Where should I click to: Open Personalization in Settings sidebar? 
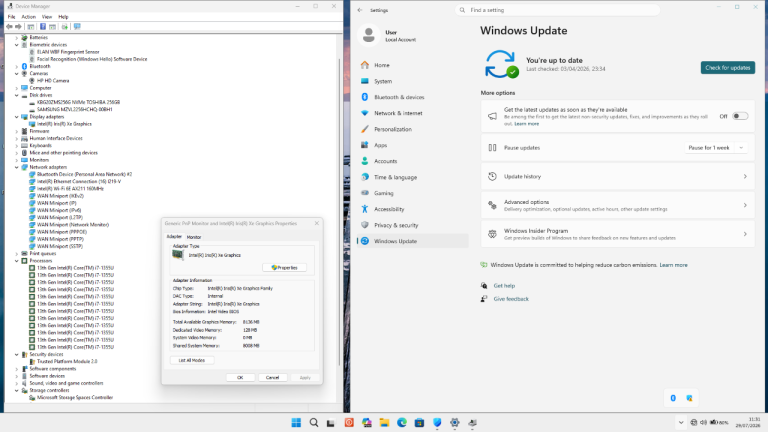point(412,129)
